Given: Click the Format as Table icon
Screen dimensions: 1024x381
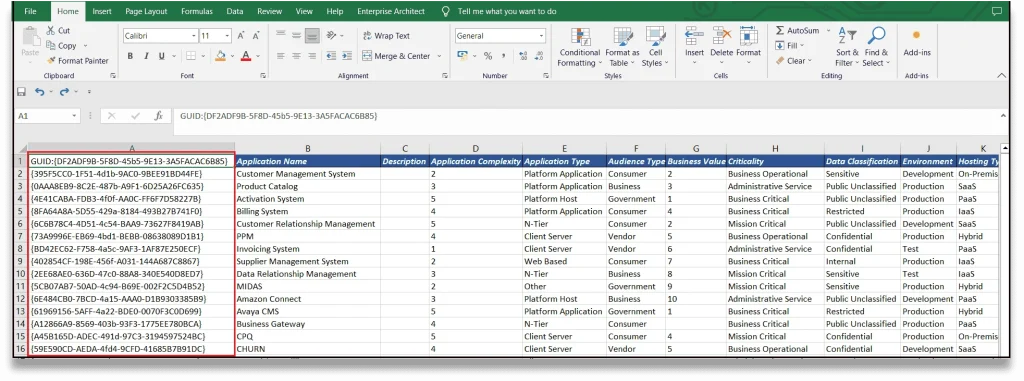Looking at the screenshot, I should click(x=622, y=37).
